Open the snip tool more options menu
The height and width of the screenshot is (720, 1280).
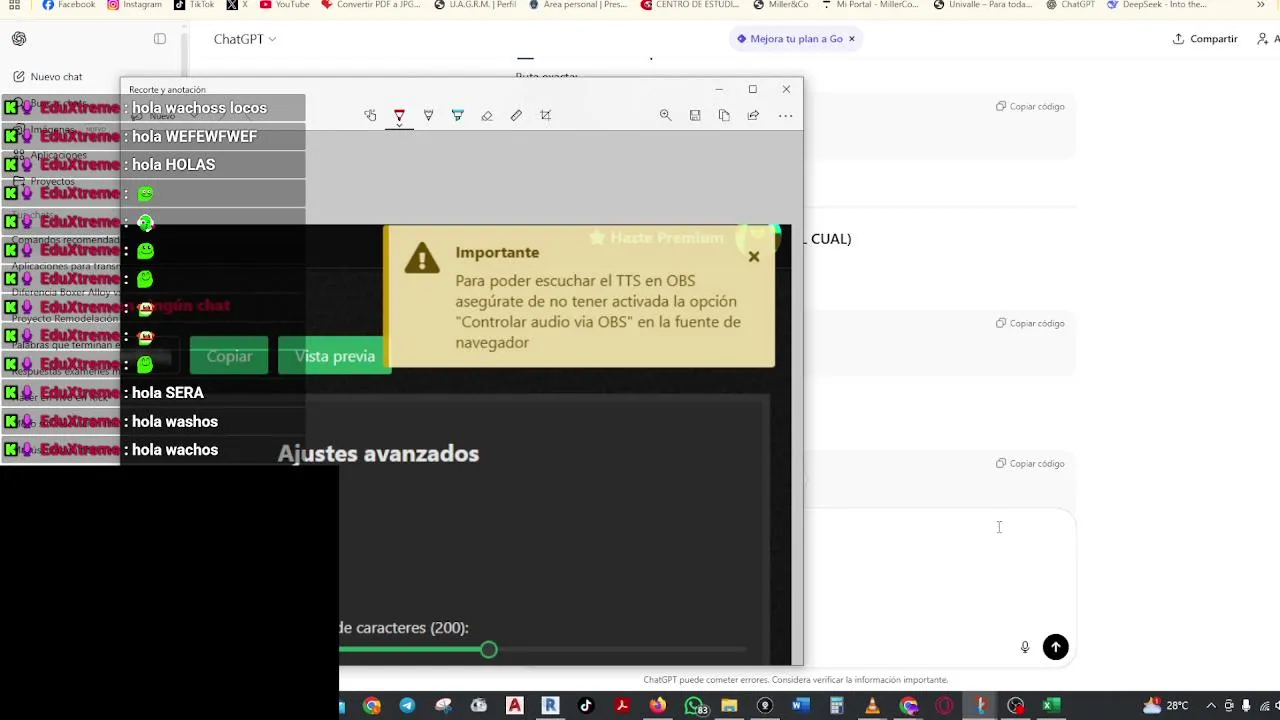786,116
